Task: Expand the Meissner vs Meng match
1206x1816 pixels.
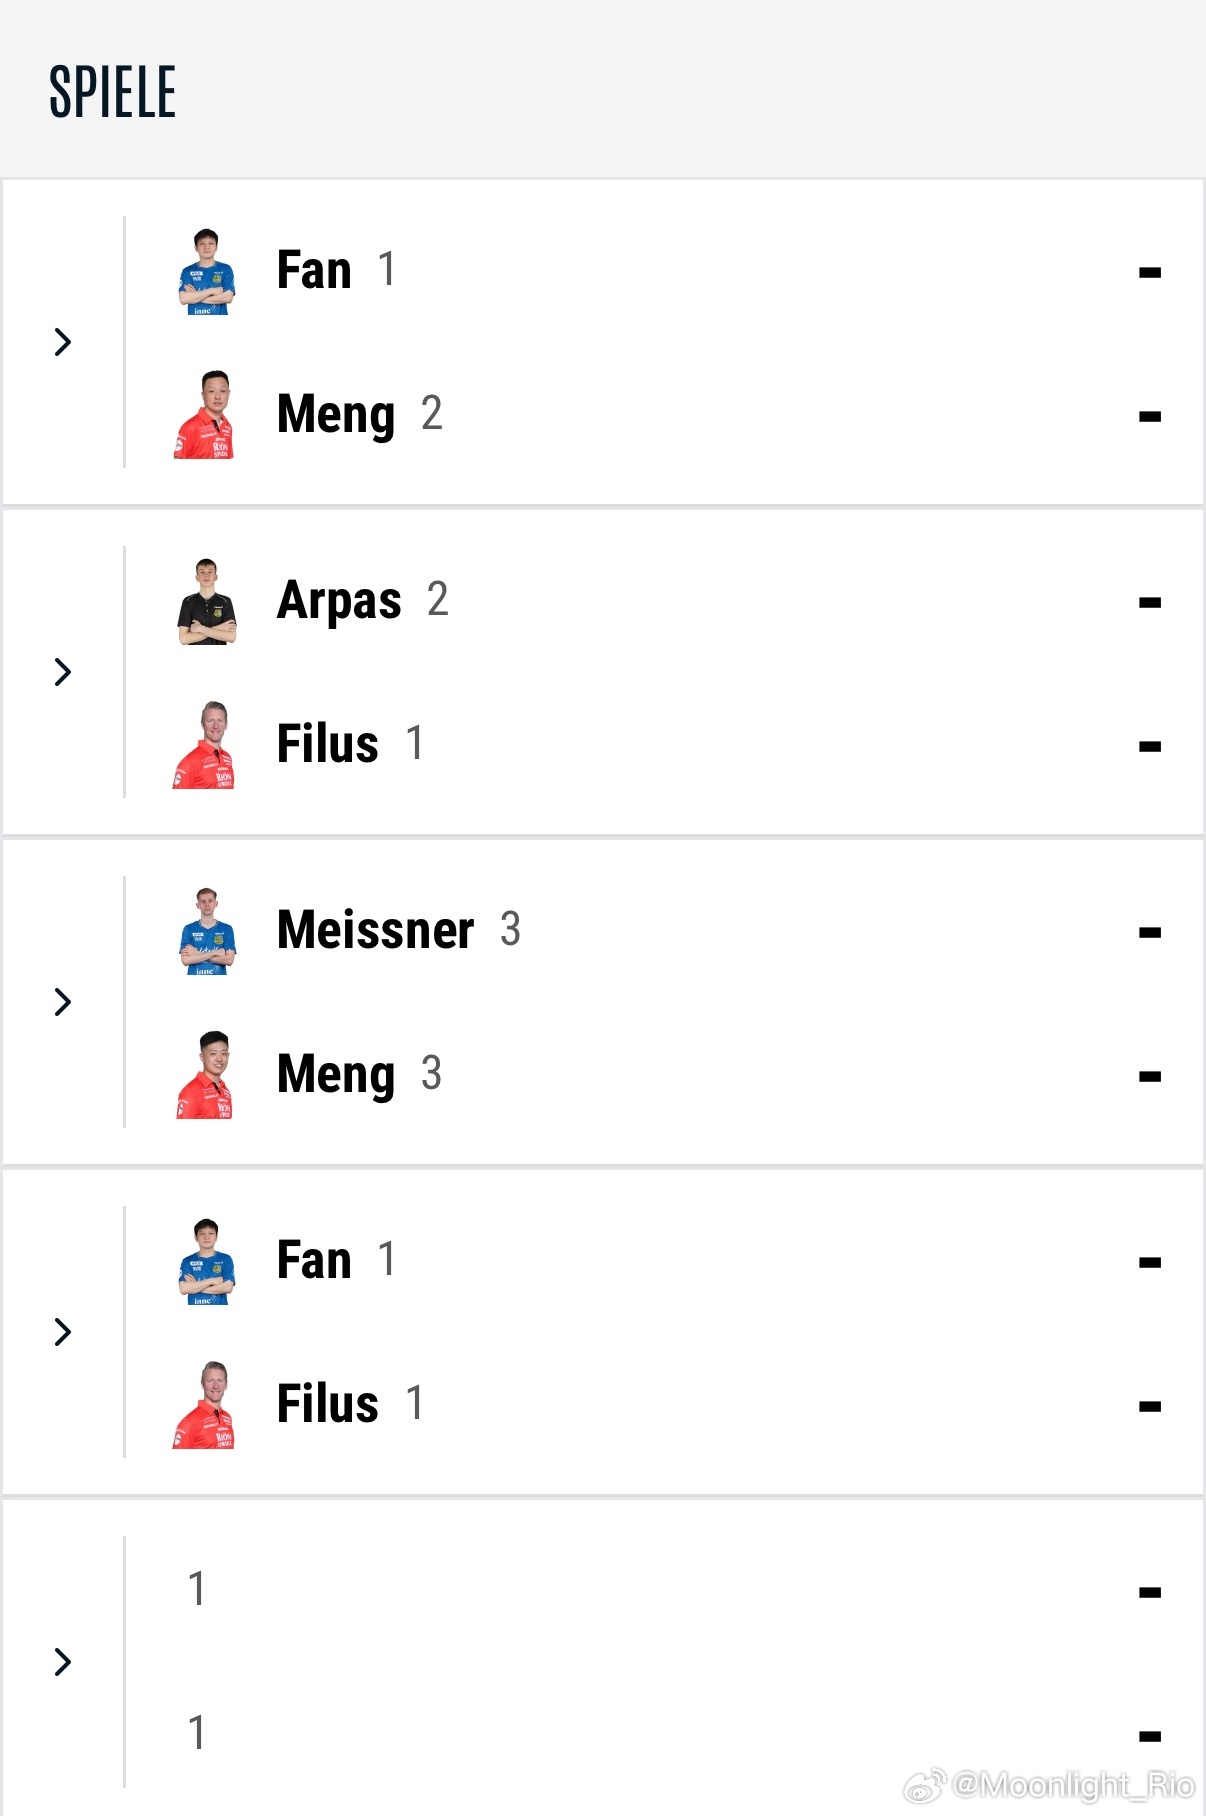Action: point(63,1002)
